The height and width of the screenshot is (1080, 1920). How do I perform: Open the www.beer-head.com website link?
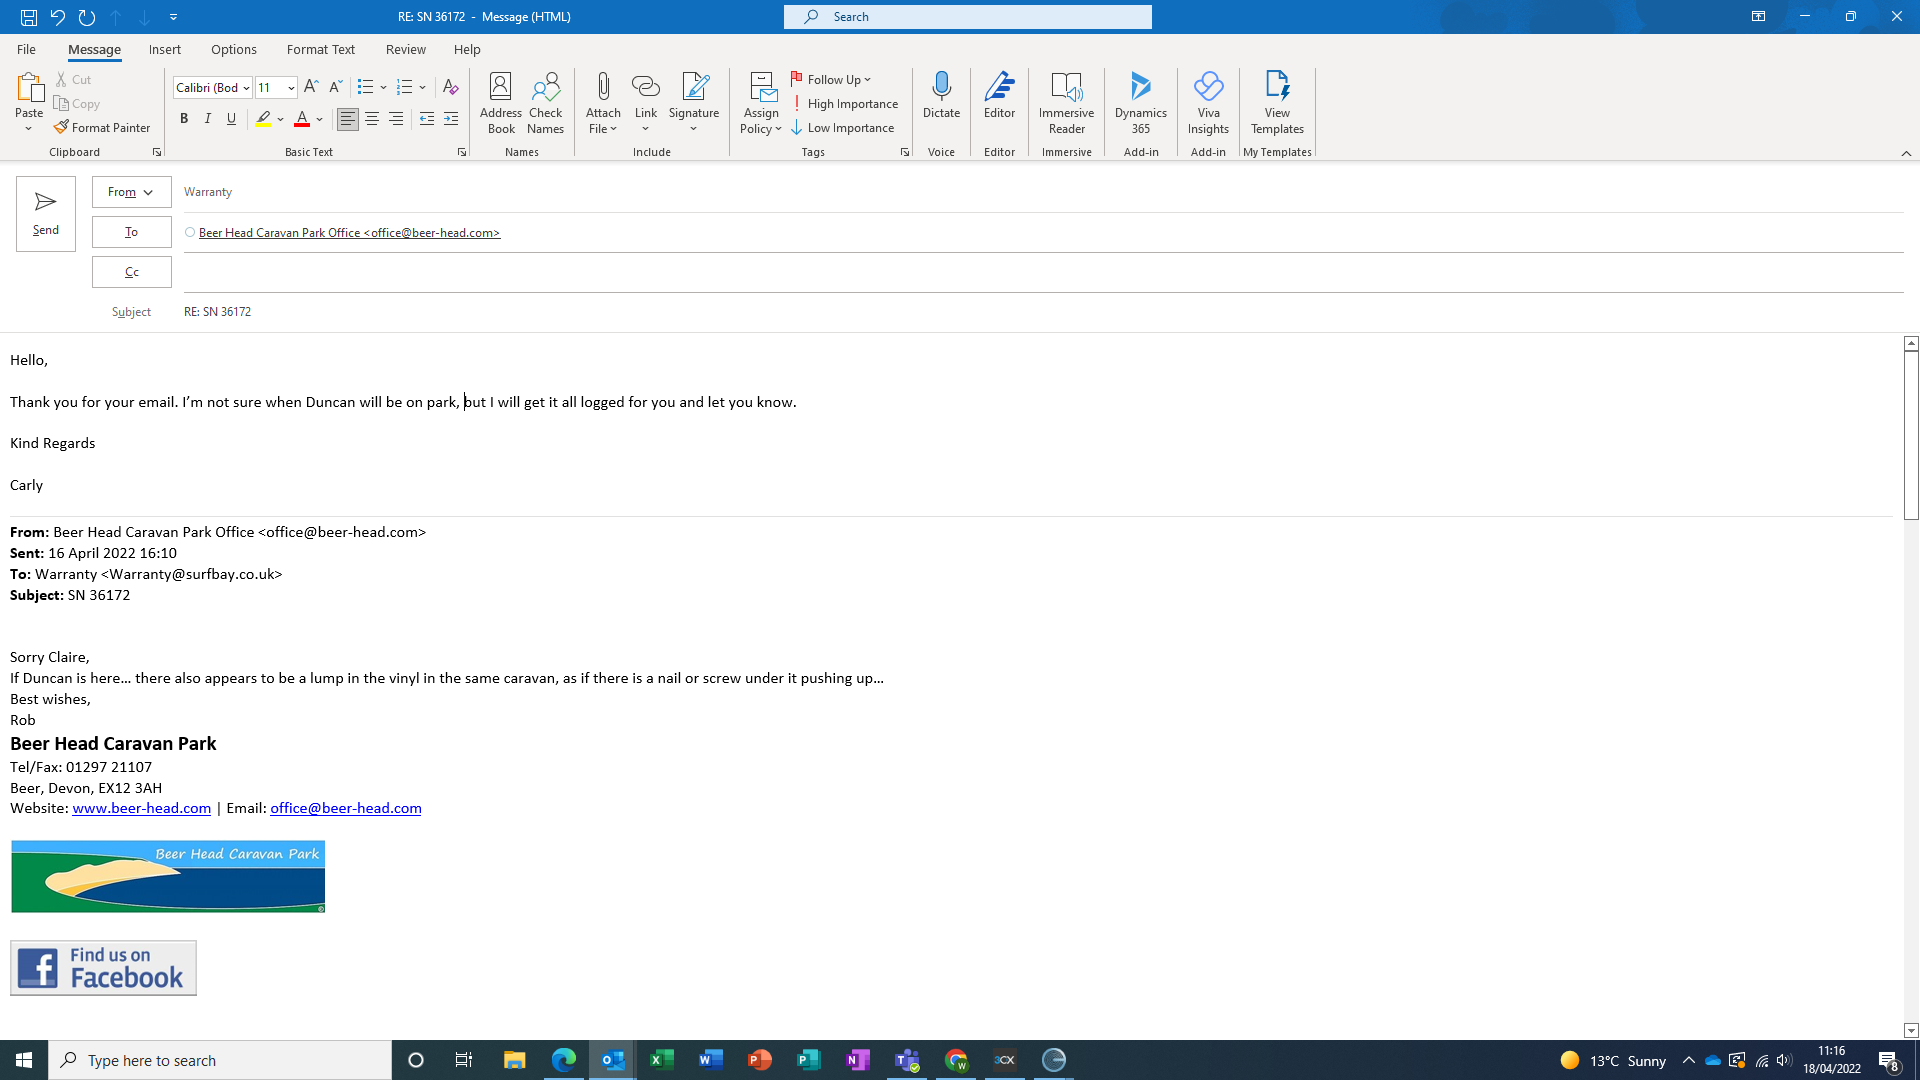pos(141,808)
